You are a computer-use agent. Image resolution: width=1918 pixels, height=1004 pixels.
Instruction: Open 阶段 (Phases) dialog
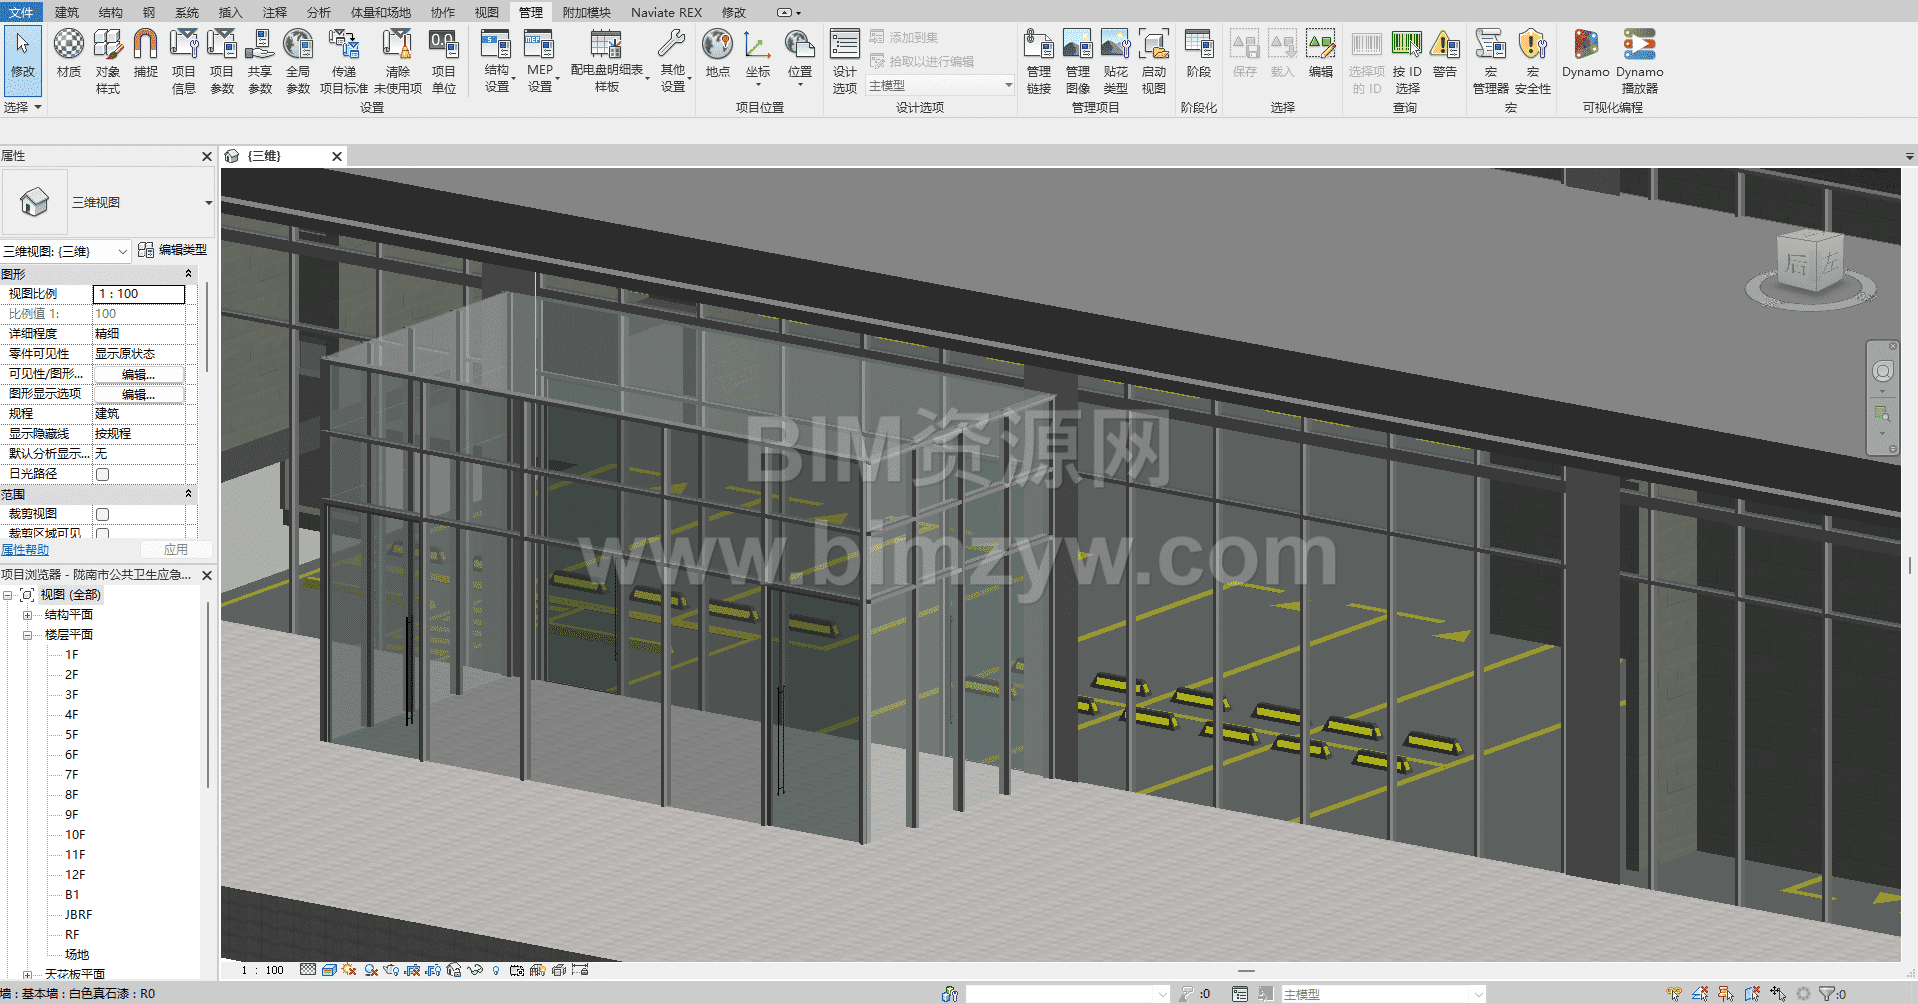[x=1199, y=55]
